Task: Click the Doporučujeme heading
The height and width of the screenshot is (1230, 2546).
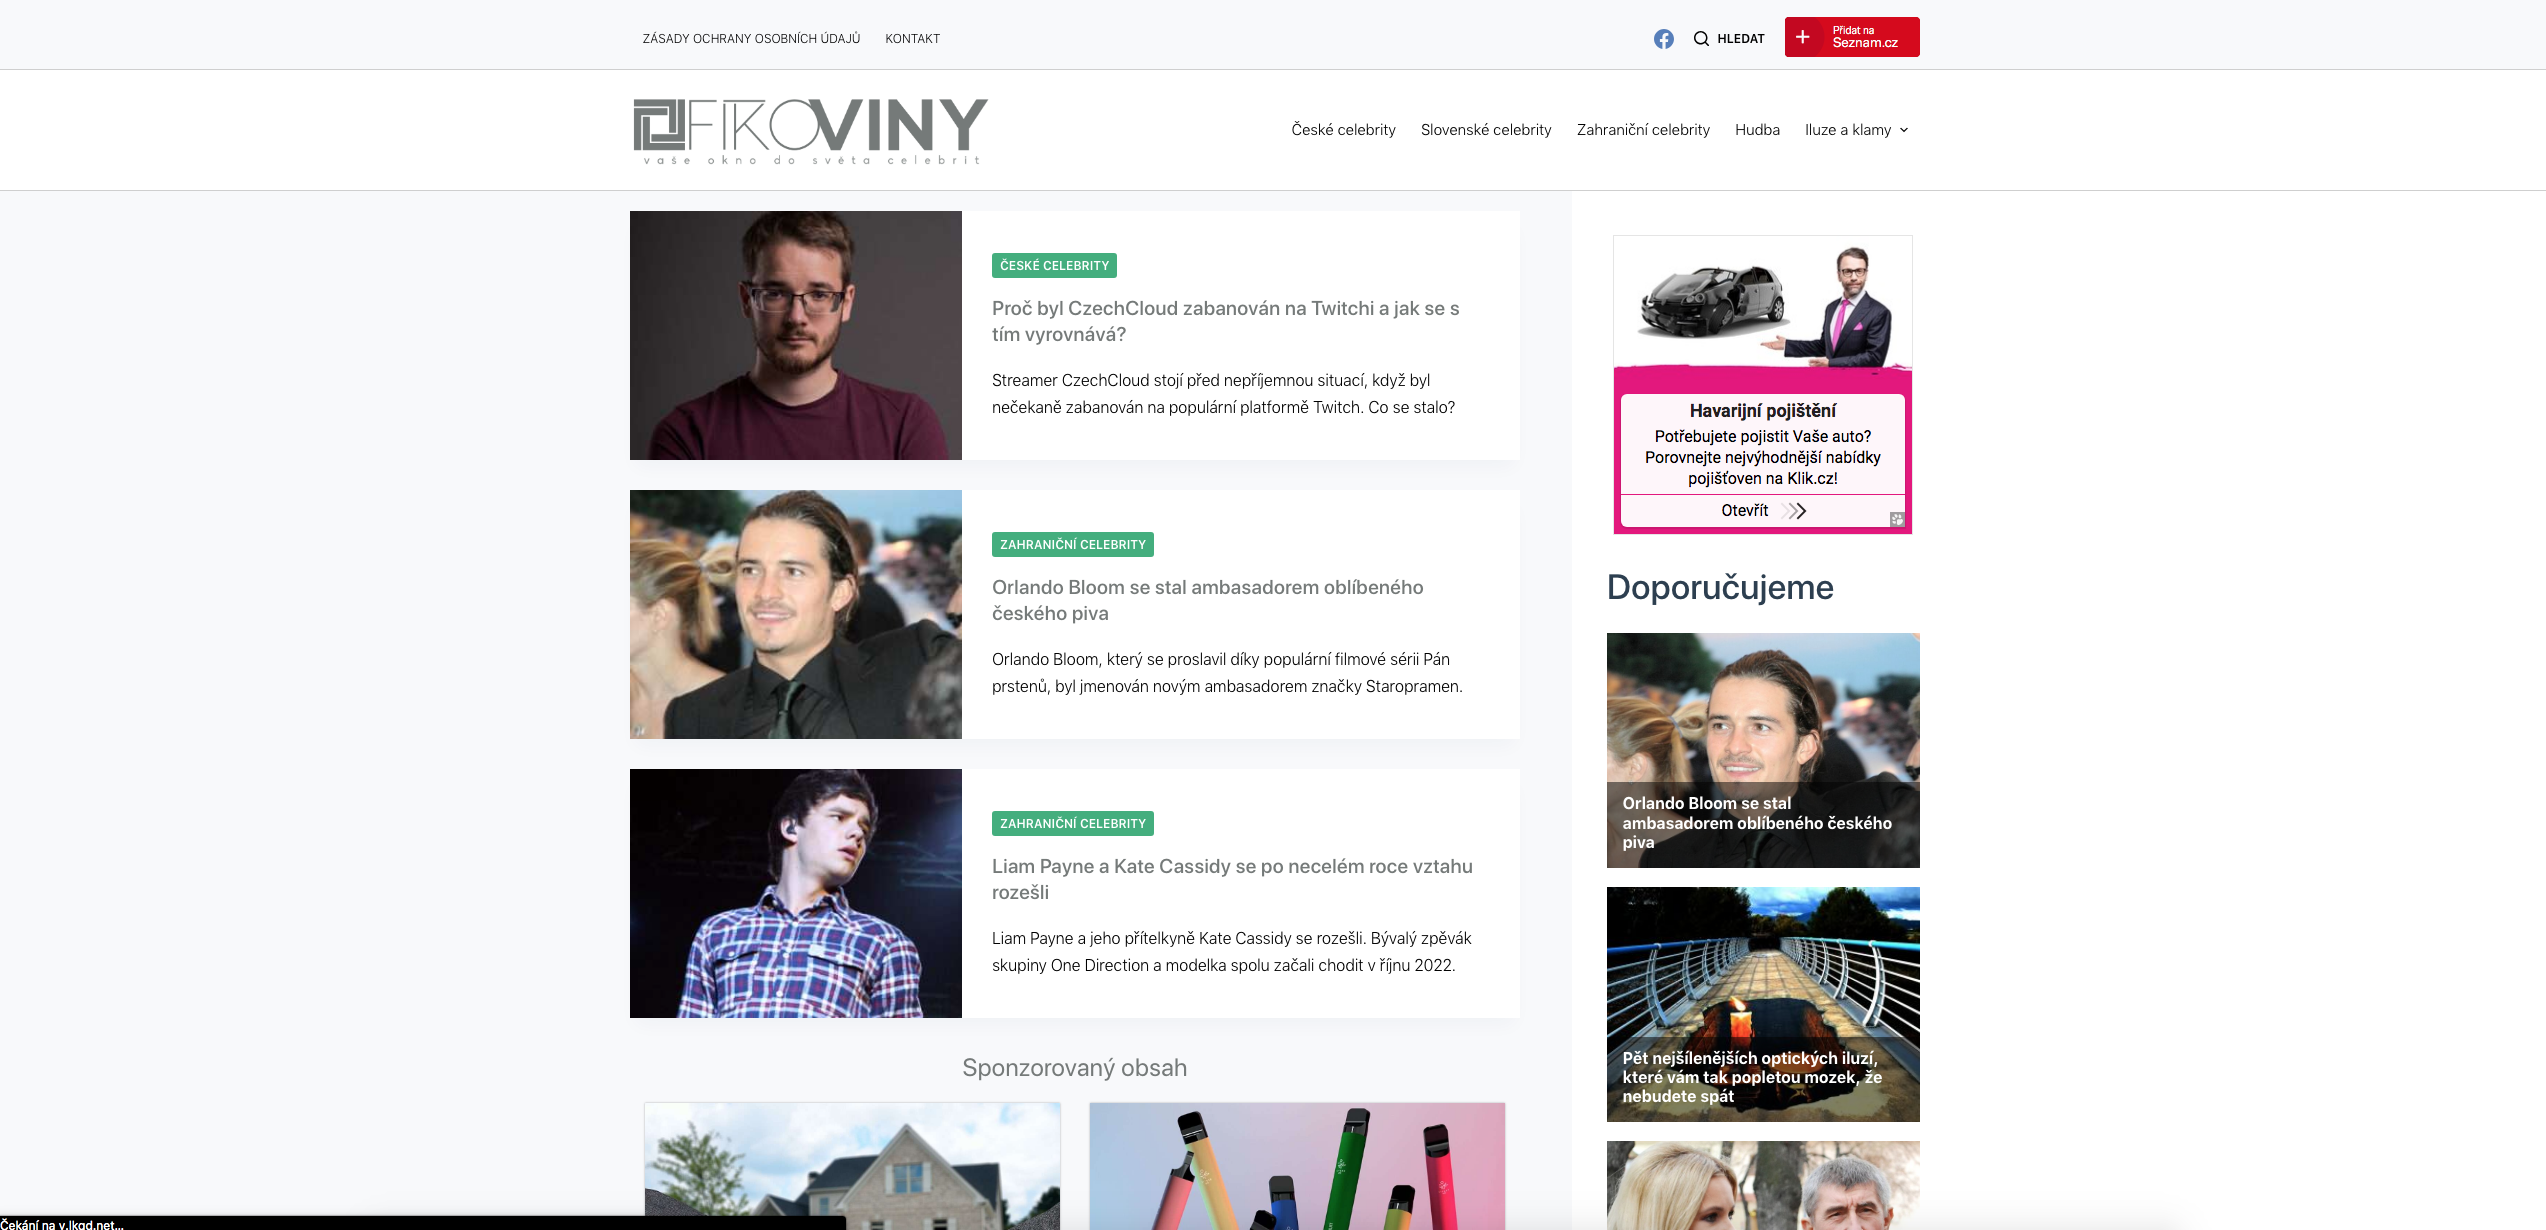Action: coord(1720,587)
